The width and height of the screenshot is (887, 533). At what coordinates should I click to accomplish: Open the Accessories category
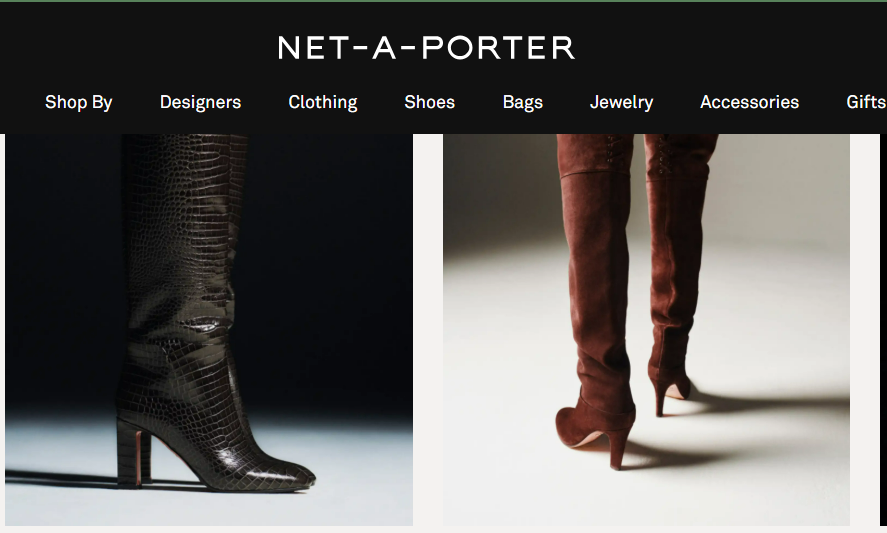(x=750, y=102)
